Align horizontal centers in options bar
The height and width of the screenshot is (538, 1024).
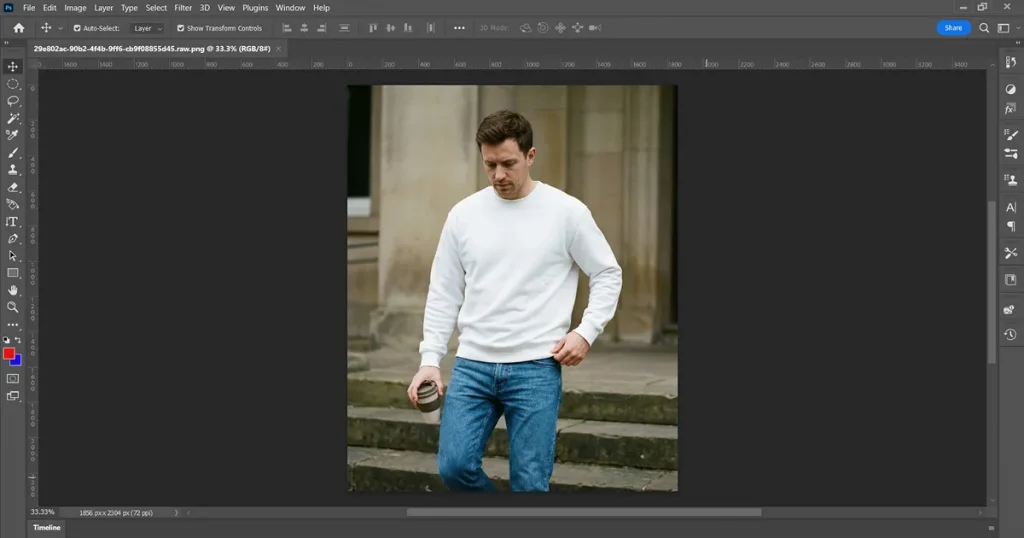[x=304, y=28]
